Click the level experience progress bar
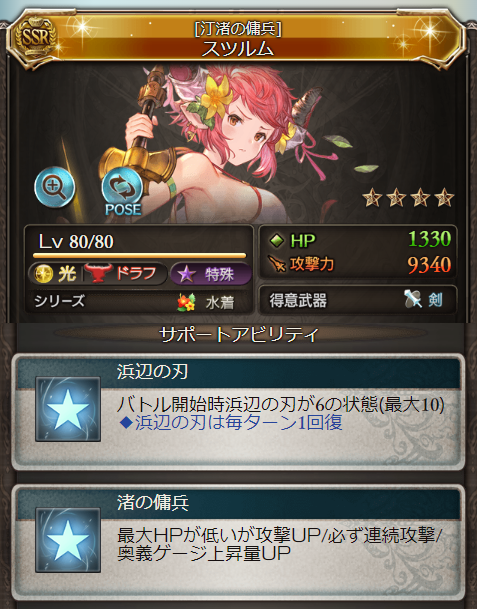The width and height of the screenshot is (477, 609). [139, 256]
